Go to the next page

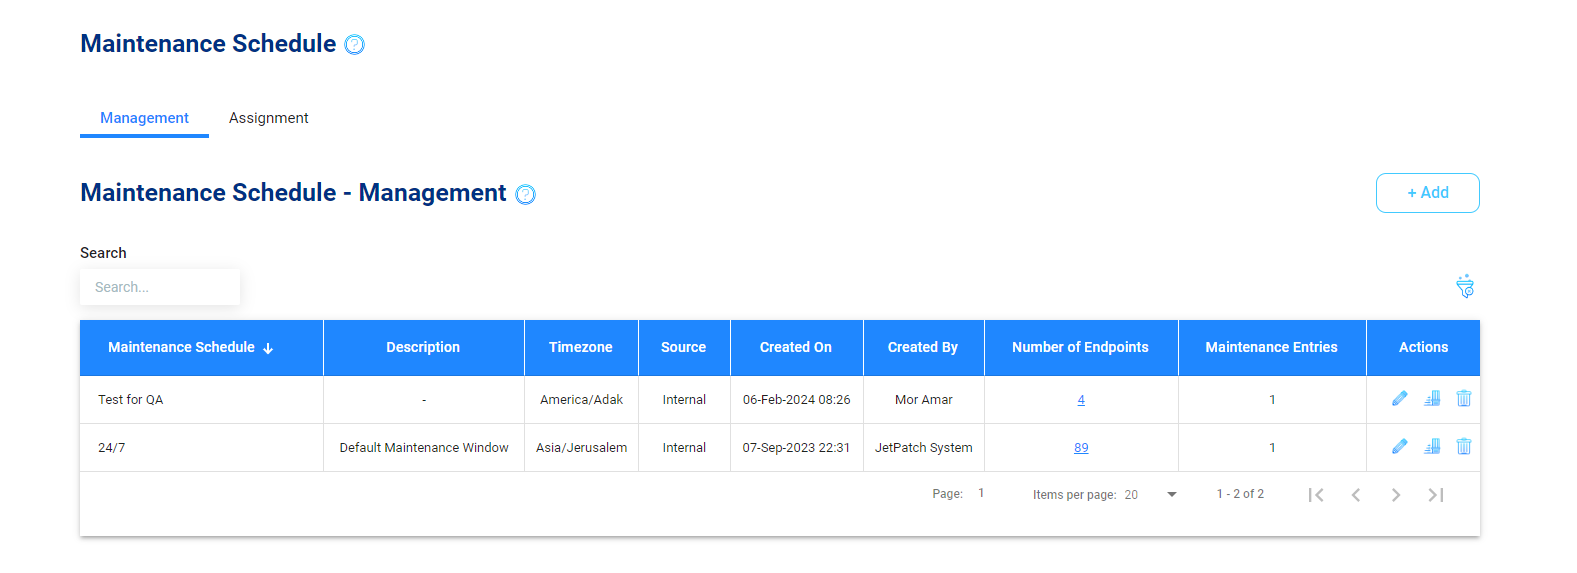pos(1395,495)
